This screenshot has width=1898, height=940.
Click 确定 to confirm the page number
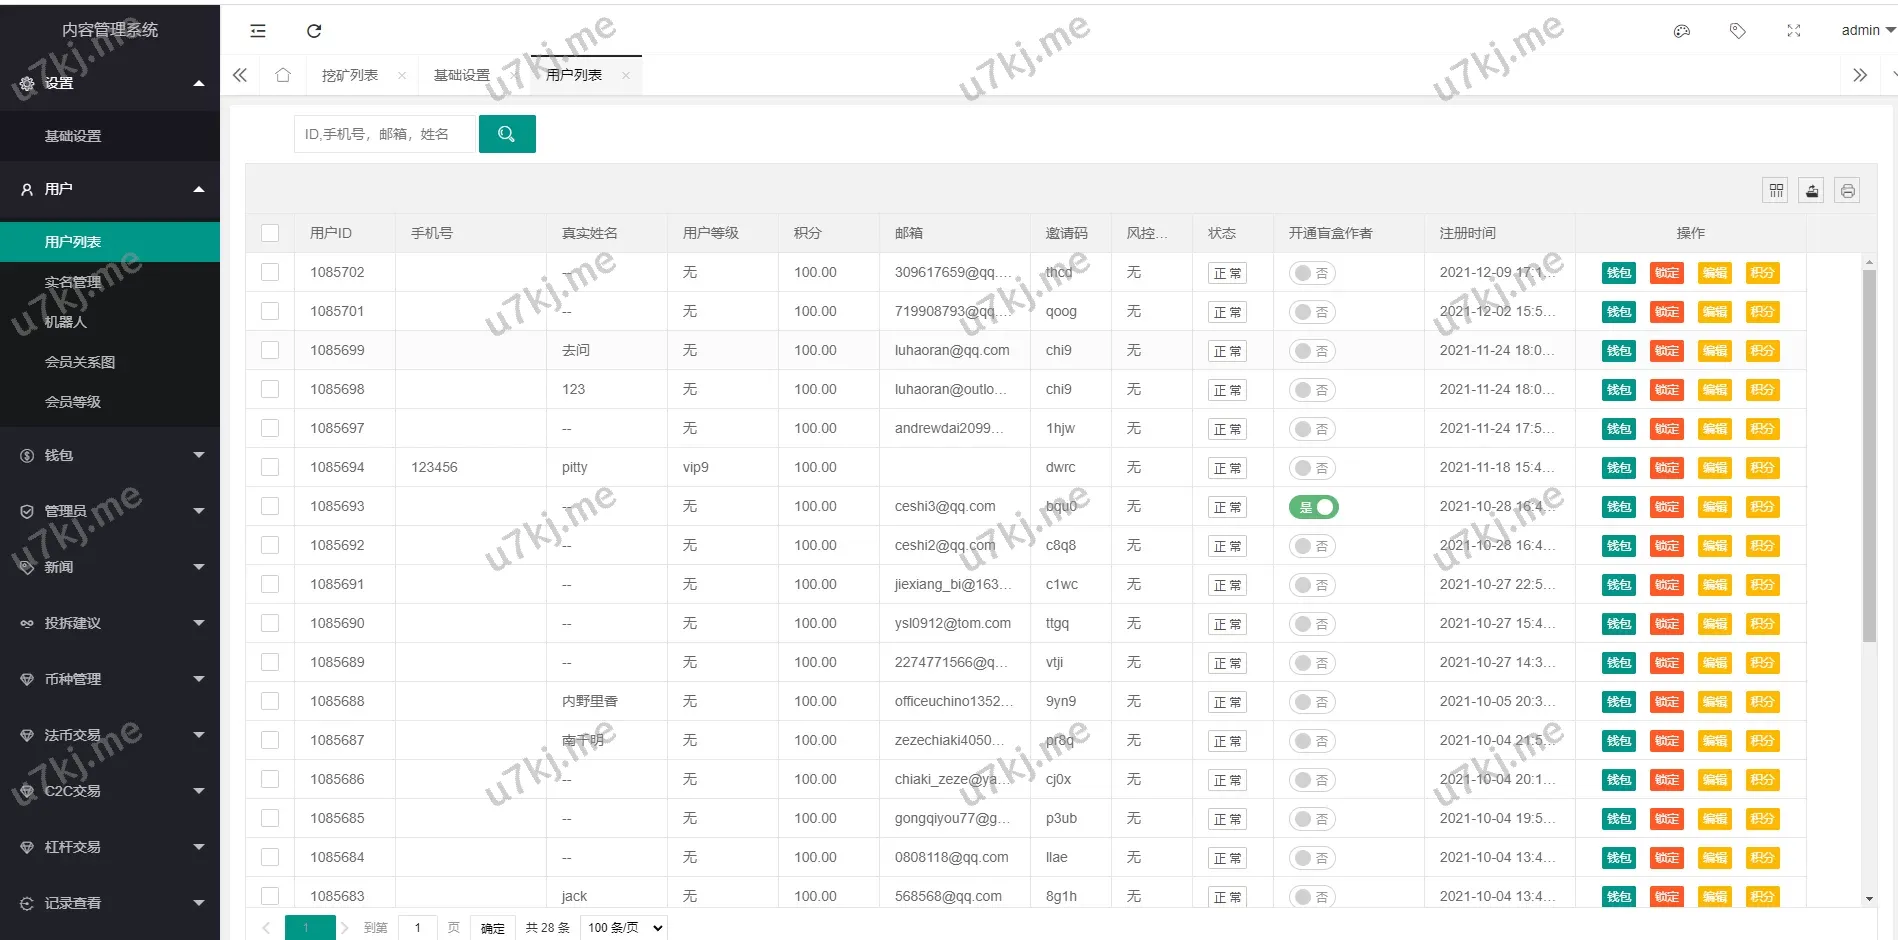point(492,928)
